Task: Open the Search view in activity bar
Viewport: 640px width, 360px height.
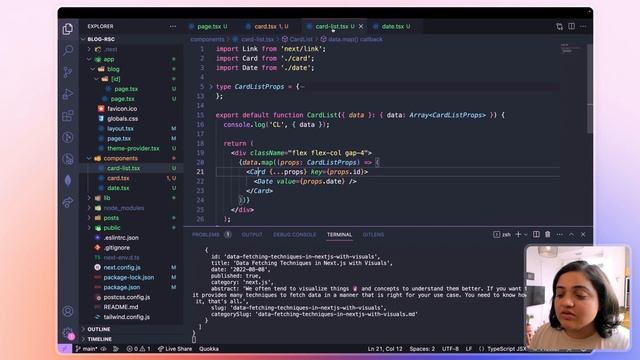Action: [68, 50]
